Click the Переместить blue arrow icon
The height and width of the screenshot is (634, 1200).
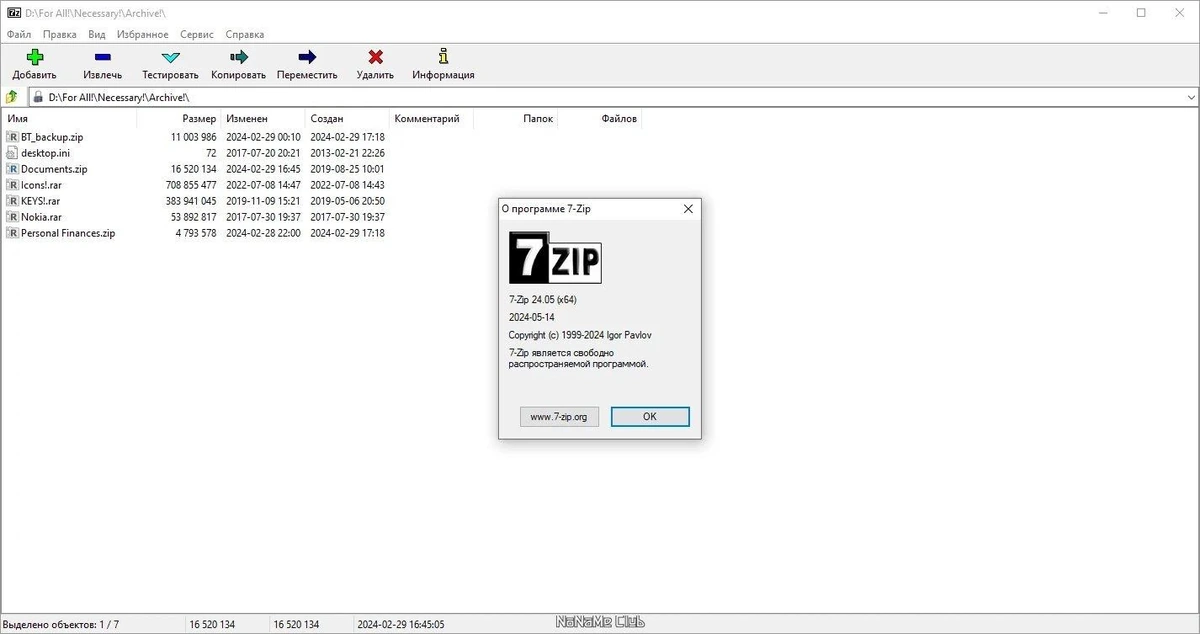[307, 57]
